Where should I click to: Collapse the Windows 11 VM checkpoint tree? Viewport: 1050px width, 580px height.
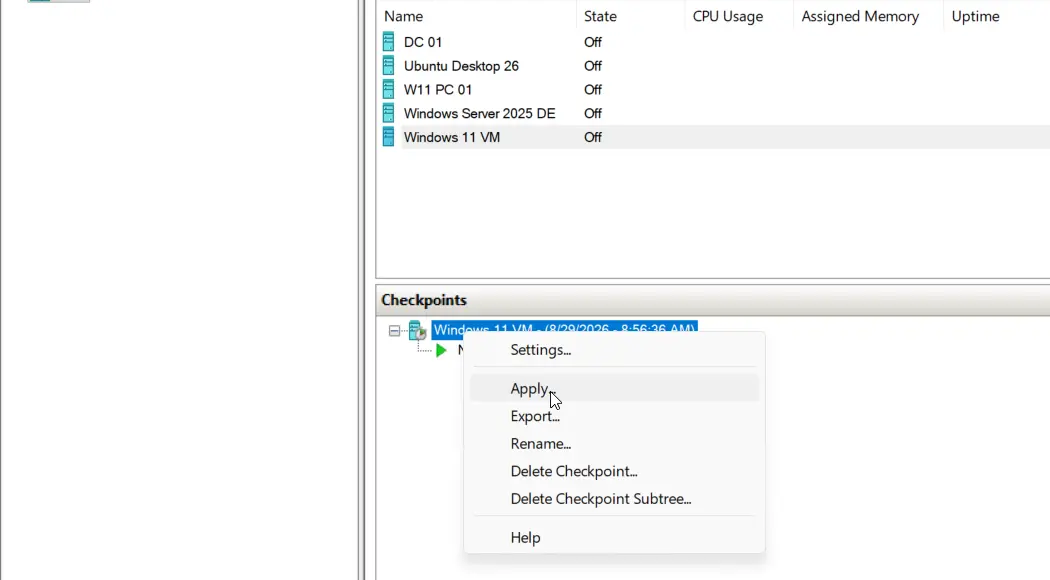pyautogui.click(x=394, y=331)
